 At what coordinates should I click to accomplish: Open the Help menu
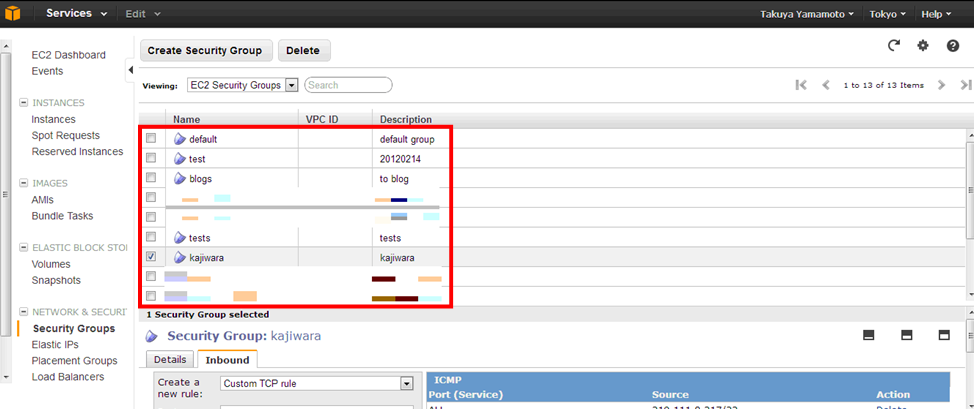click(936, 14)
